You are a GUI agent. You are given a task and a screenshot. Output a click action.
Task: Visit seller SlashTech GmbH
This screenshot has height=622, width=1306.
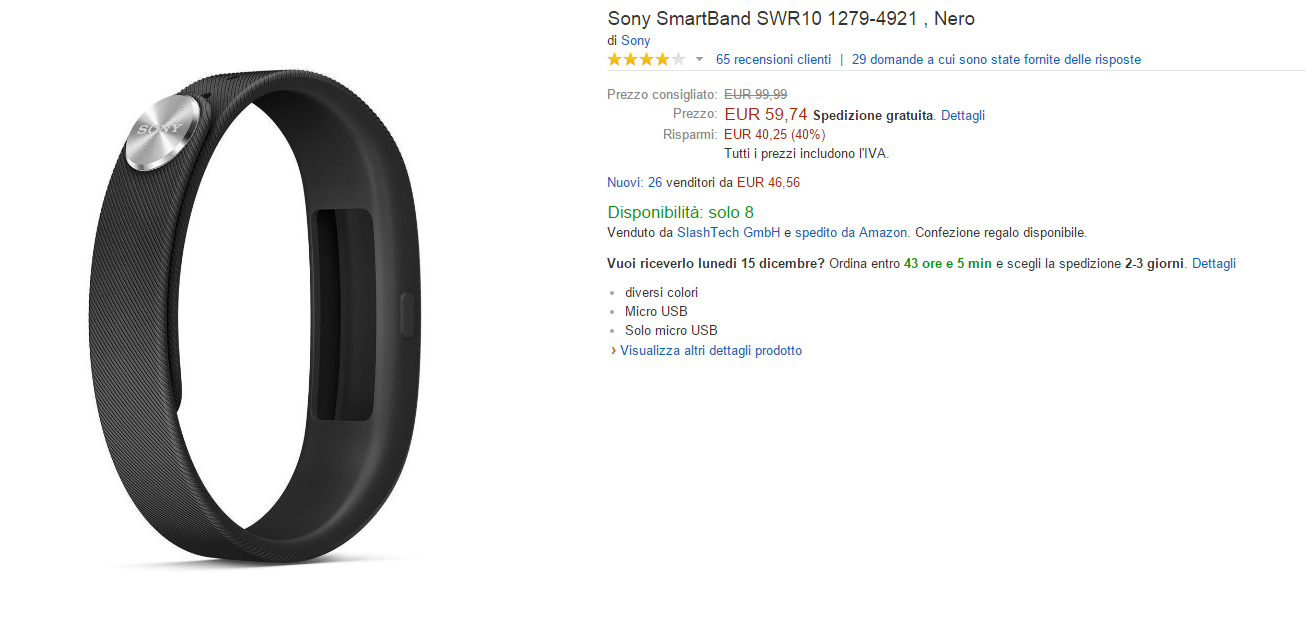[x=728, y=232]
